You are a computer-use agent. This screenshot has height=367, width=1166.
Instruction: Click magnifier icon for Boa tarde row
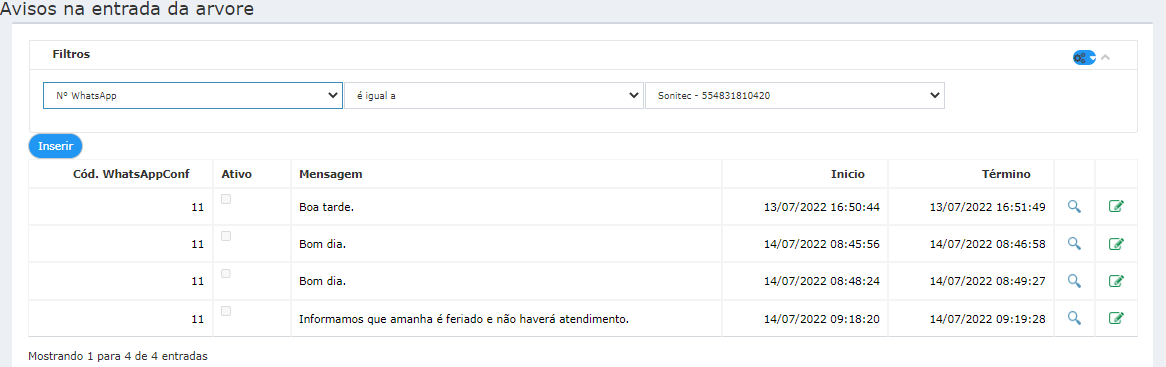point(1074,206)
